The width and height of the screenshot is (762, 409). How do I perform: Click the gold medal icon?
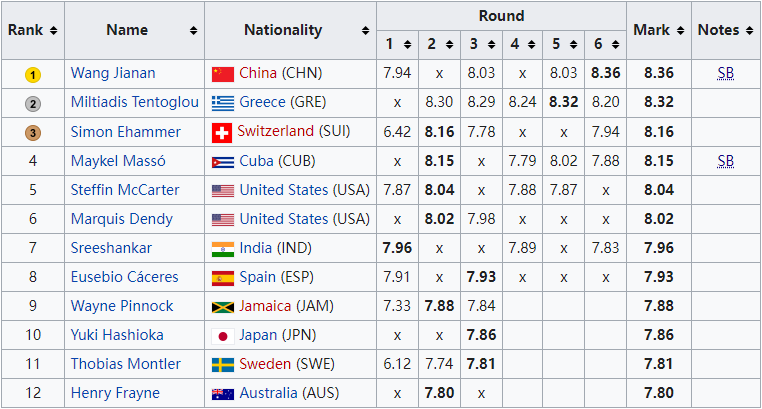click(x=32, y=74)
